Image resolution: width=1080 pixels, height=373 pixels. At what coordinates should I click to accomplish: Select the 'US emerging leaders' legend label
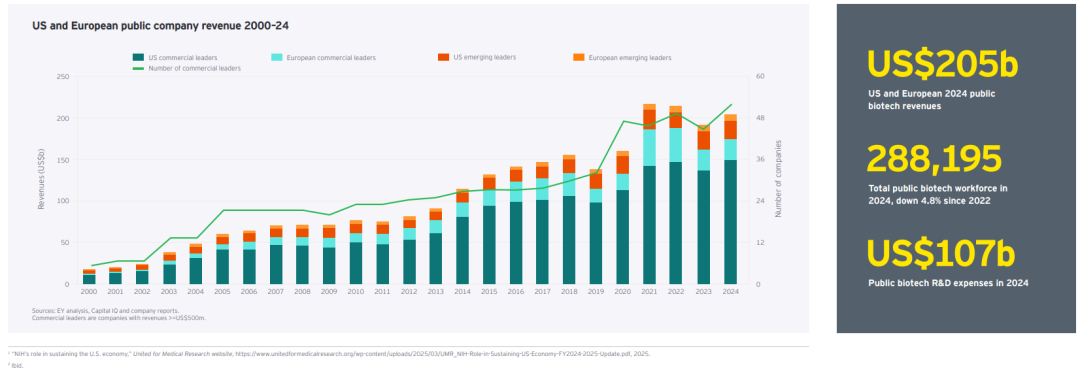pos(484,57)
